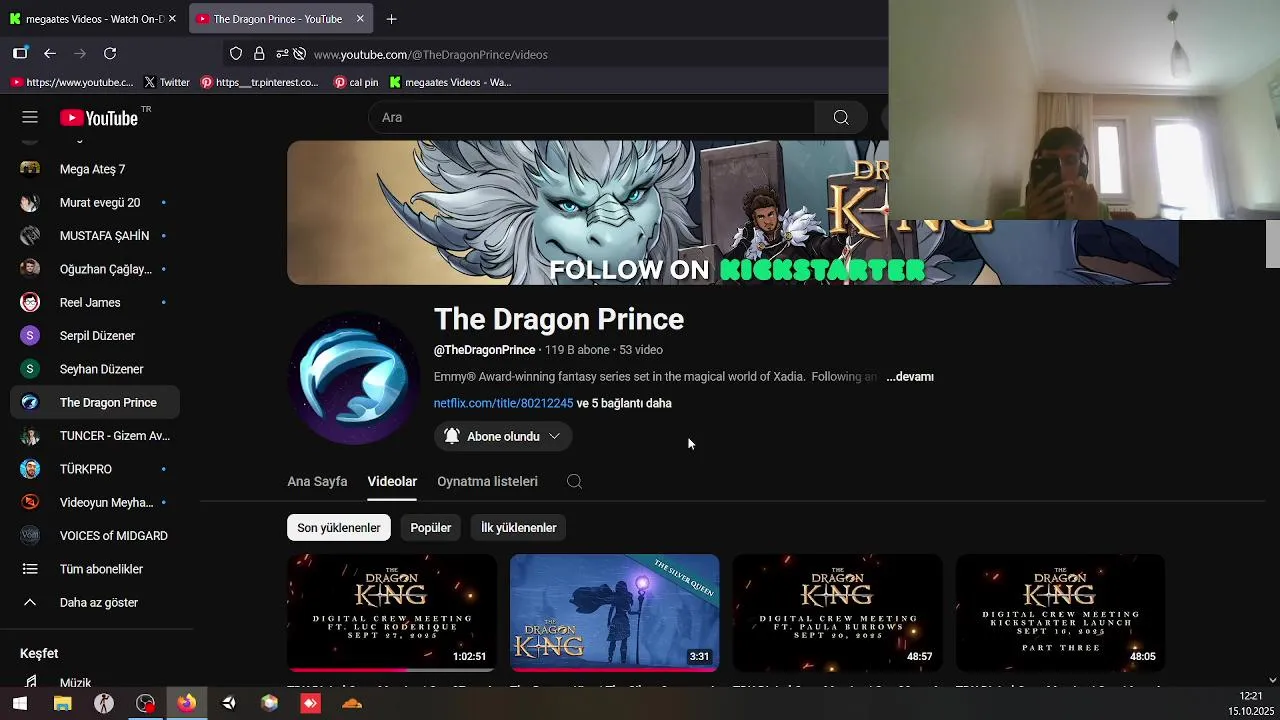Open Videoyun Meyha... channel
Screen dimensions: 1280x720
pos(95,502)
